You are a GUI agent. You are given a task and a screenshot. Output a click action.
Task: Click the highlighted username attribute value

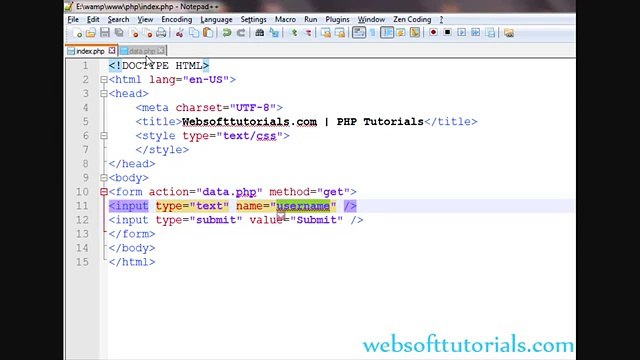point(303,206)
